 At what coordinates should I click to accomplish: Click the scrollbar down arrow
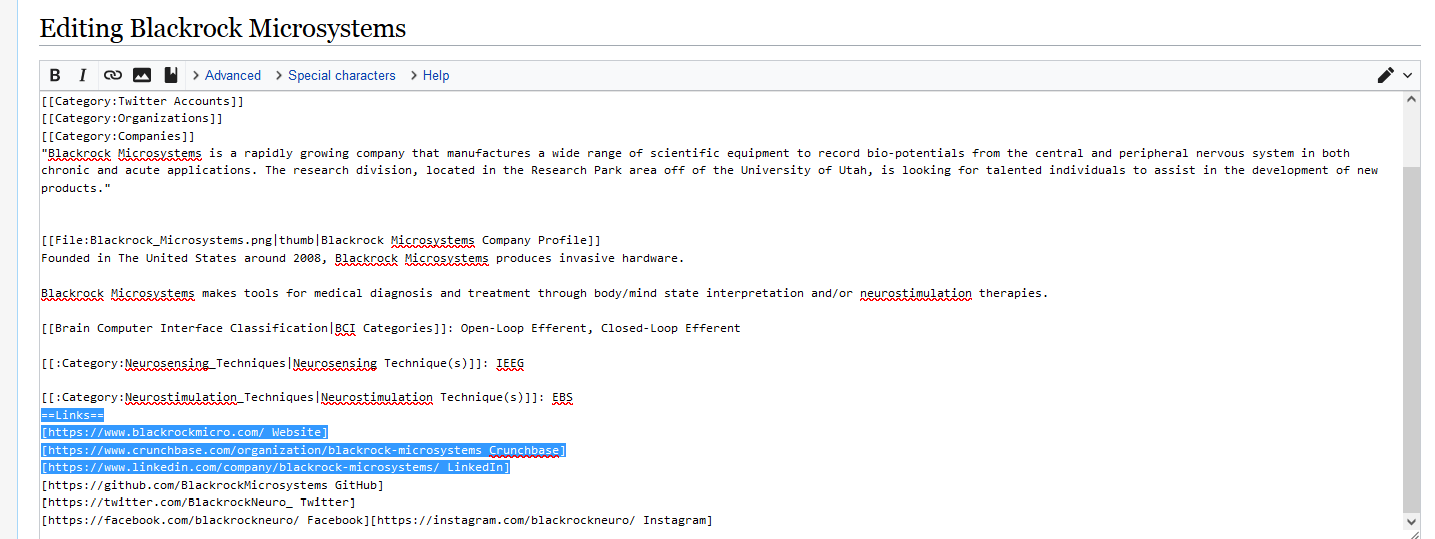pyautogui.click(x=1411, y=521)
